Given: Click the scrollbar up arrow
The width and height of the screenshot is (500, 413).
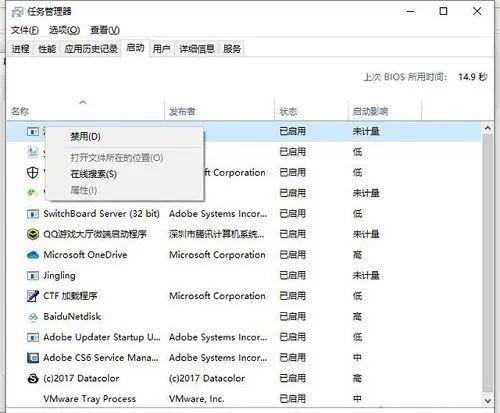Looking at the screenshot, I should (x=488, y=128).
